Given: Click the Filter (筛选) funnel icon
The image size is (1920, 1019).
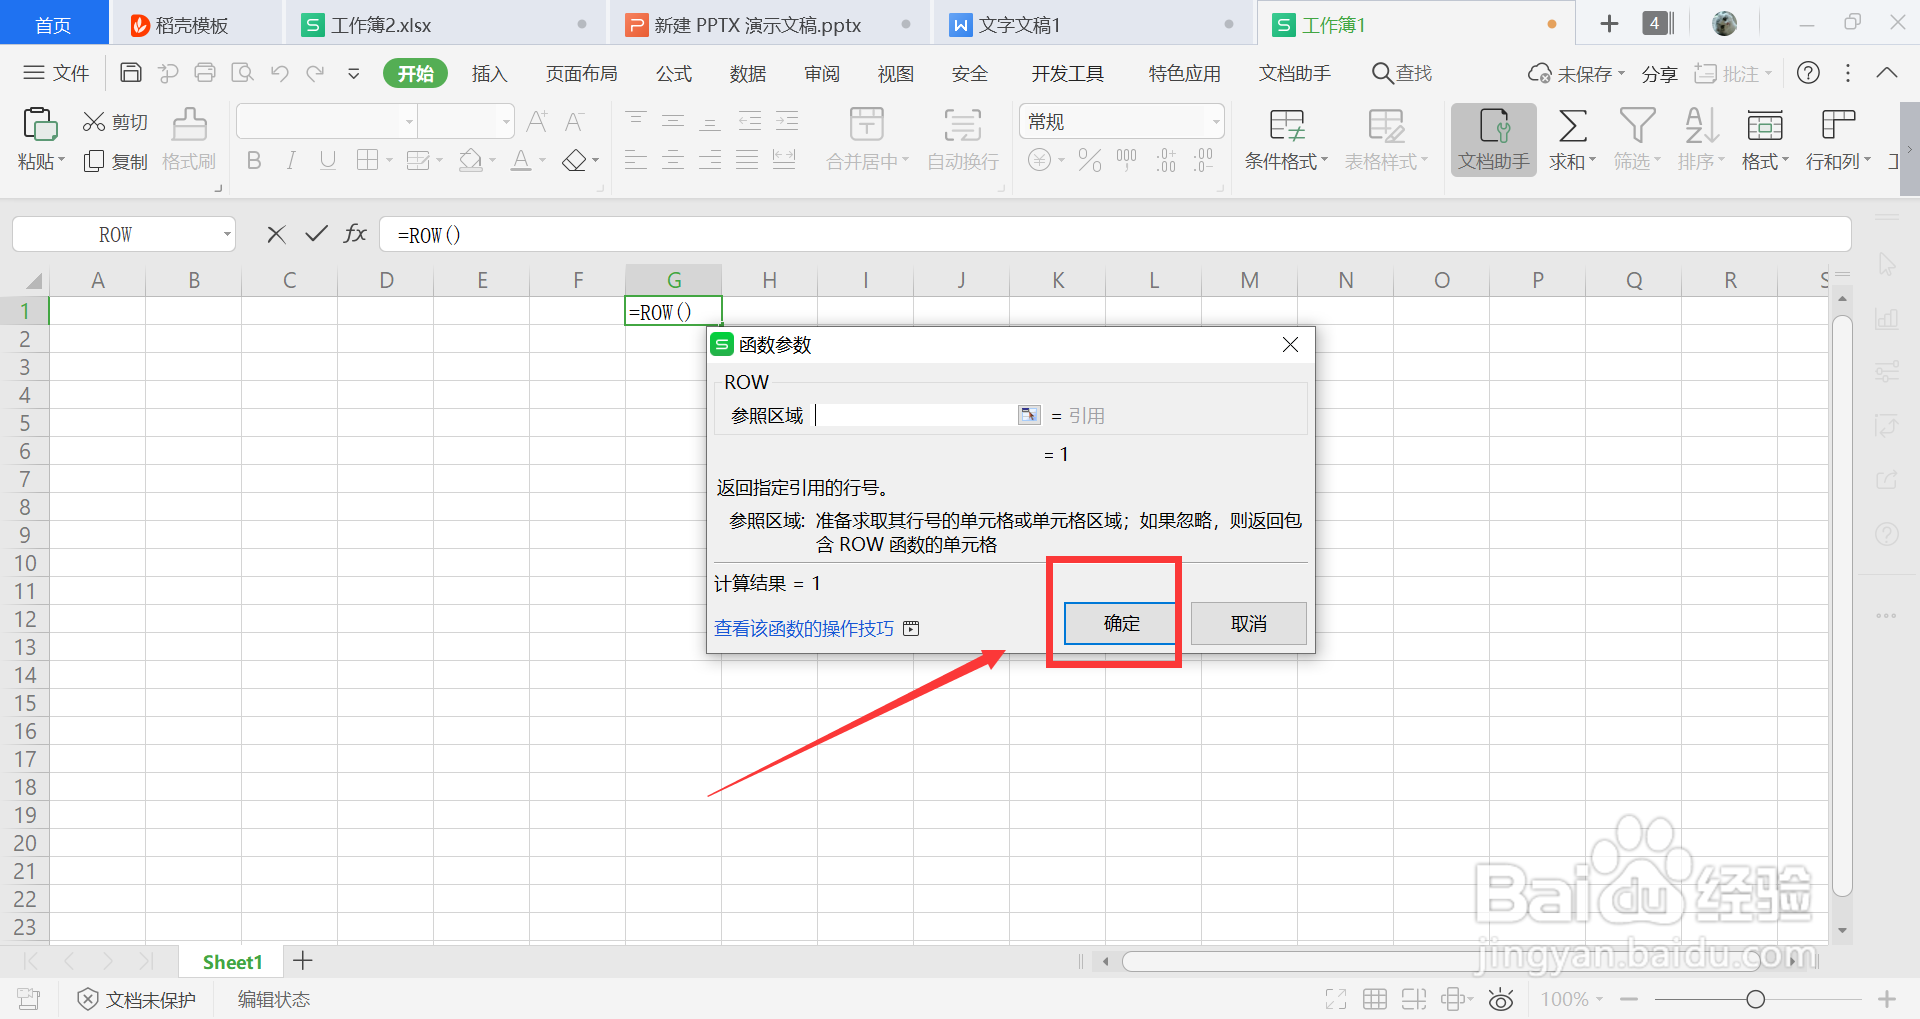Looking at the screenshot, I should pyautogui.click(x=1637, y=126).
